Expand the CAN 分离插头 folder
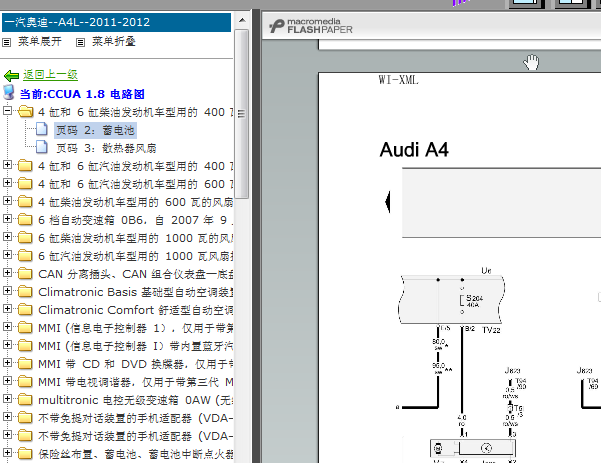601x463 pixels. pyautogui.click(x=7, y=273)
